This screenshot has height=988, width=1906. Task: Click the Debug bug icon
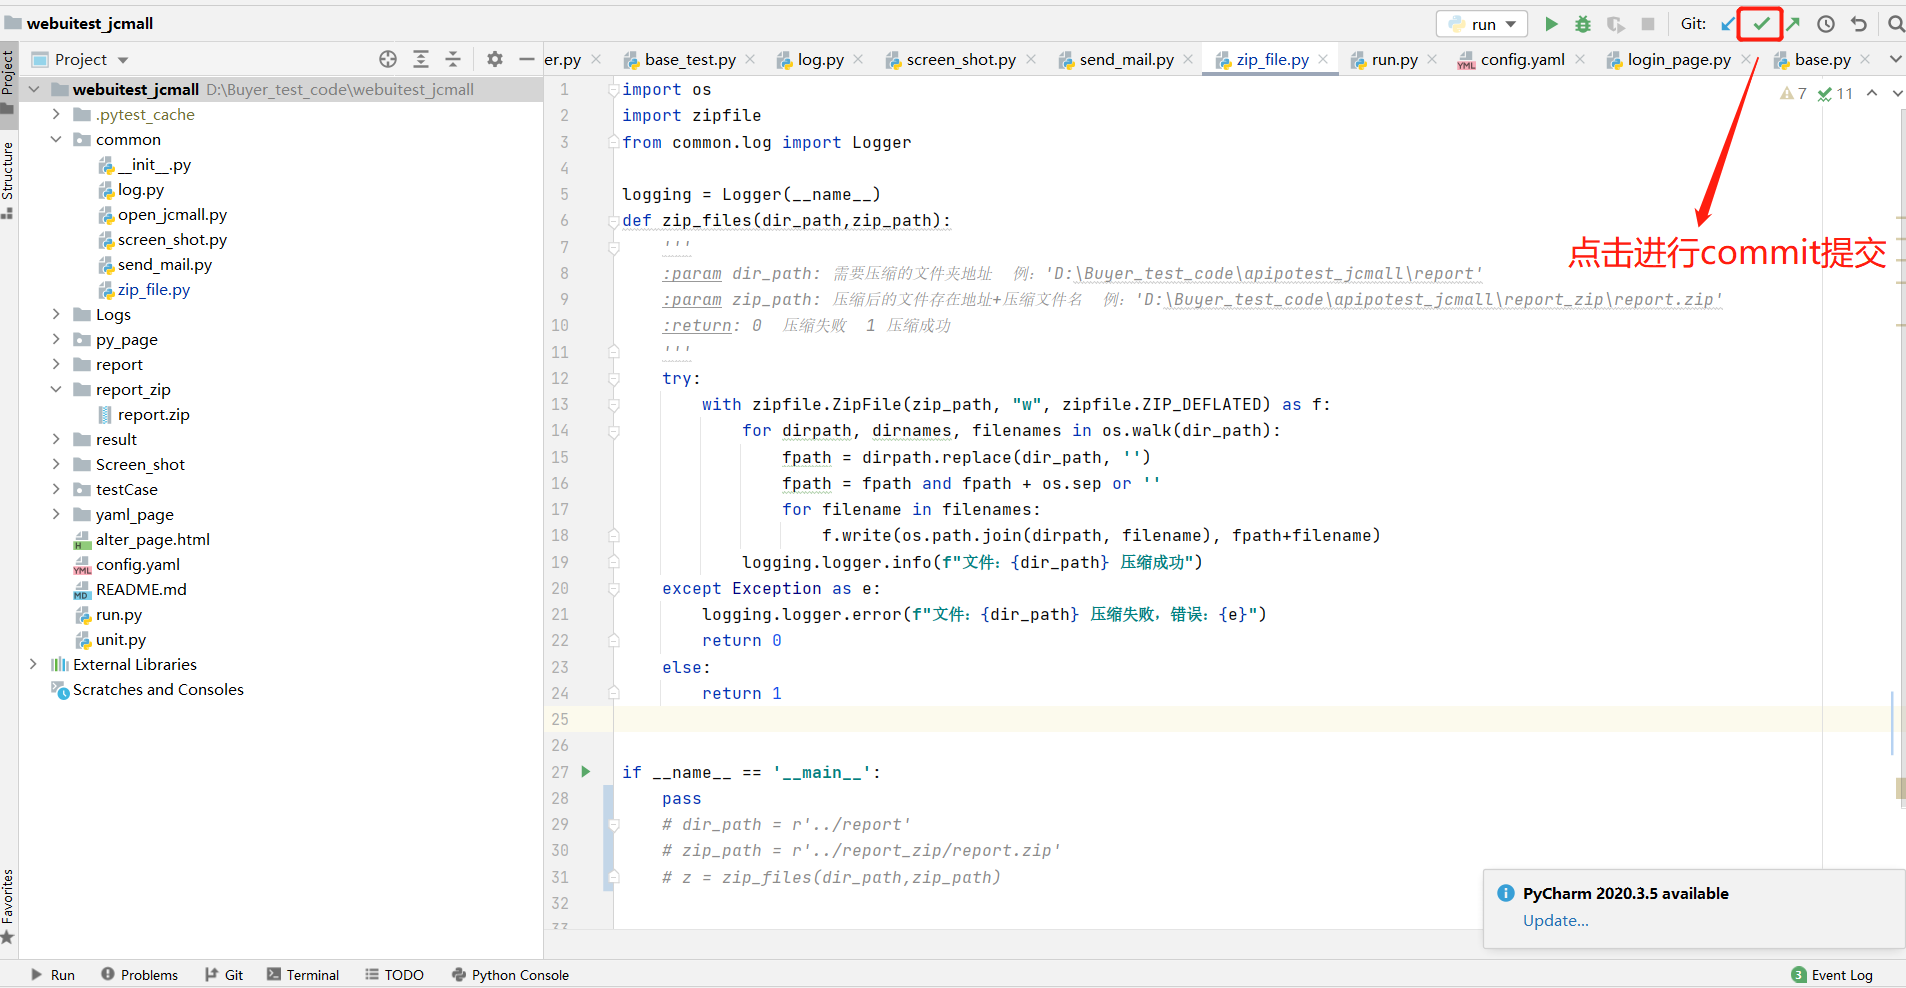[x=1583, y=24]
